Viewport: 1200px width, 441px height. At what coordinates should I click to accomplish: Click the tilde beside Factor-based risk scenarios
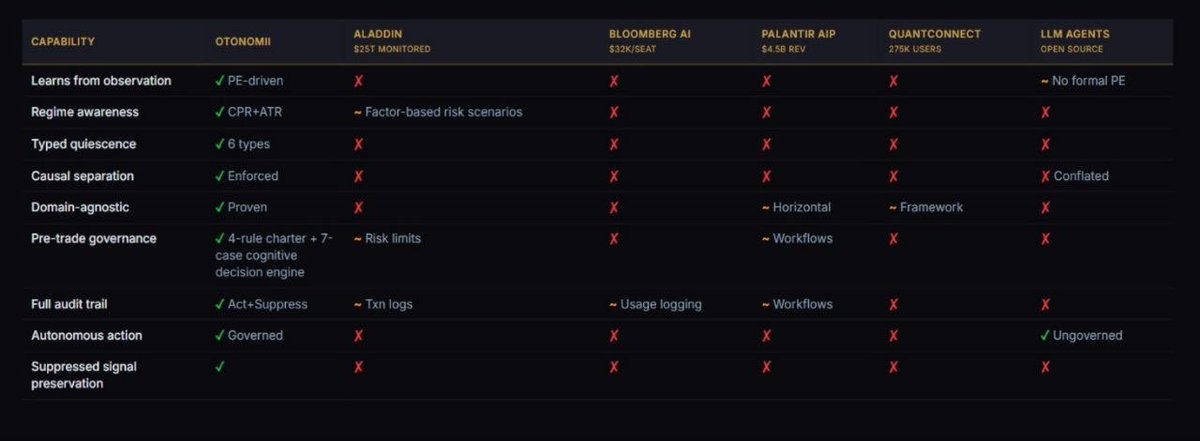point(357,112)
